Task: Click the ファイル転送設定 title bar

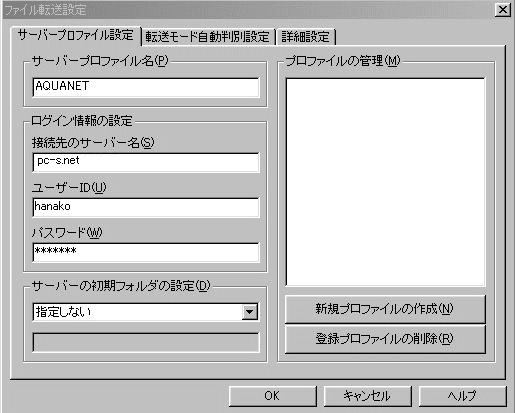Action: 248,10
